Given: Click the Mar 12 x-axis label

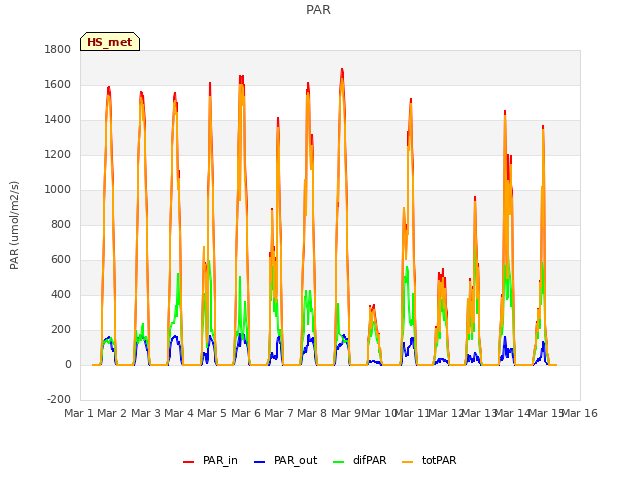Looking at the screenshot, I should (446, 413).
